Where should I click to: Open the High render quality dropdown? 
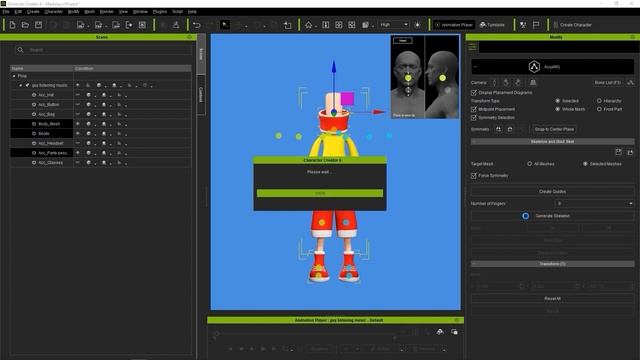[x=393, y=25]
